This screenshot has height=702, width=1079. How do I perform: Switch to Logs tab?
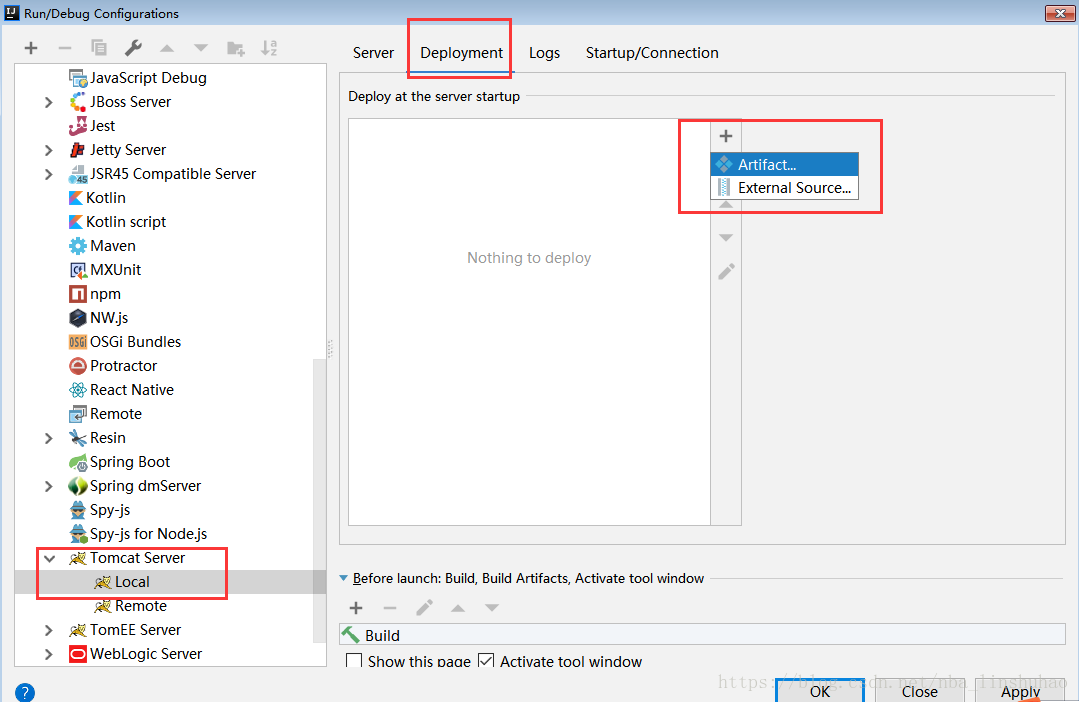544,53
